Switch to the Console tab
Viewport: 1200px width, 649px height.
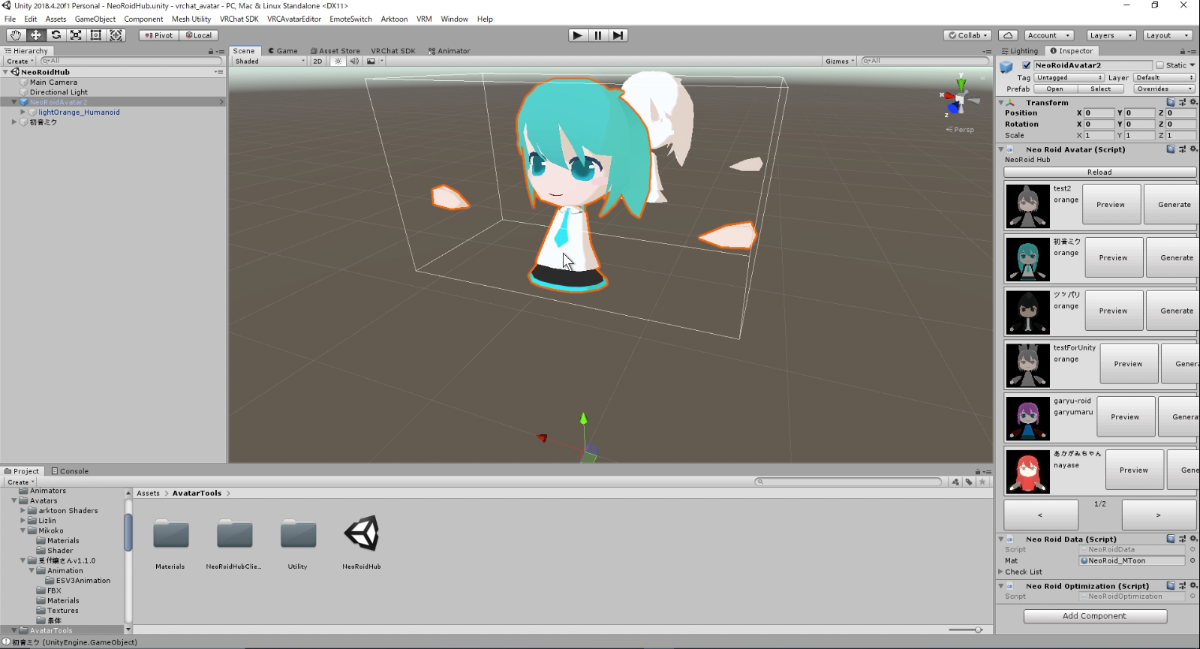click(x=70, y=471)
